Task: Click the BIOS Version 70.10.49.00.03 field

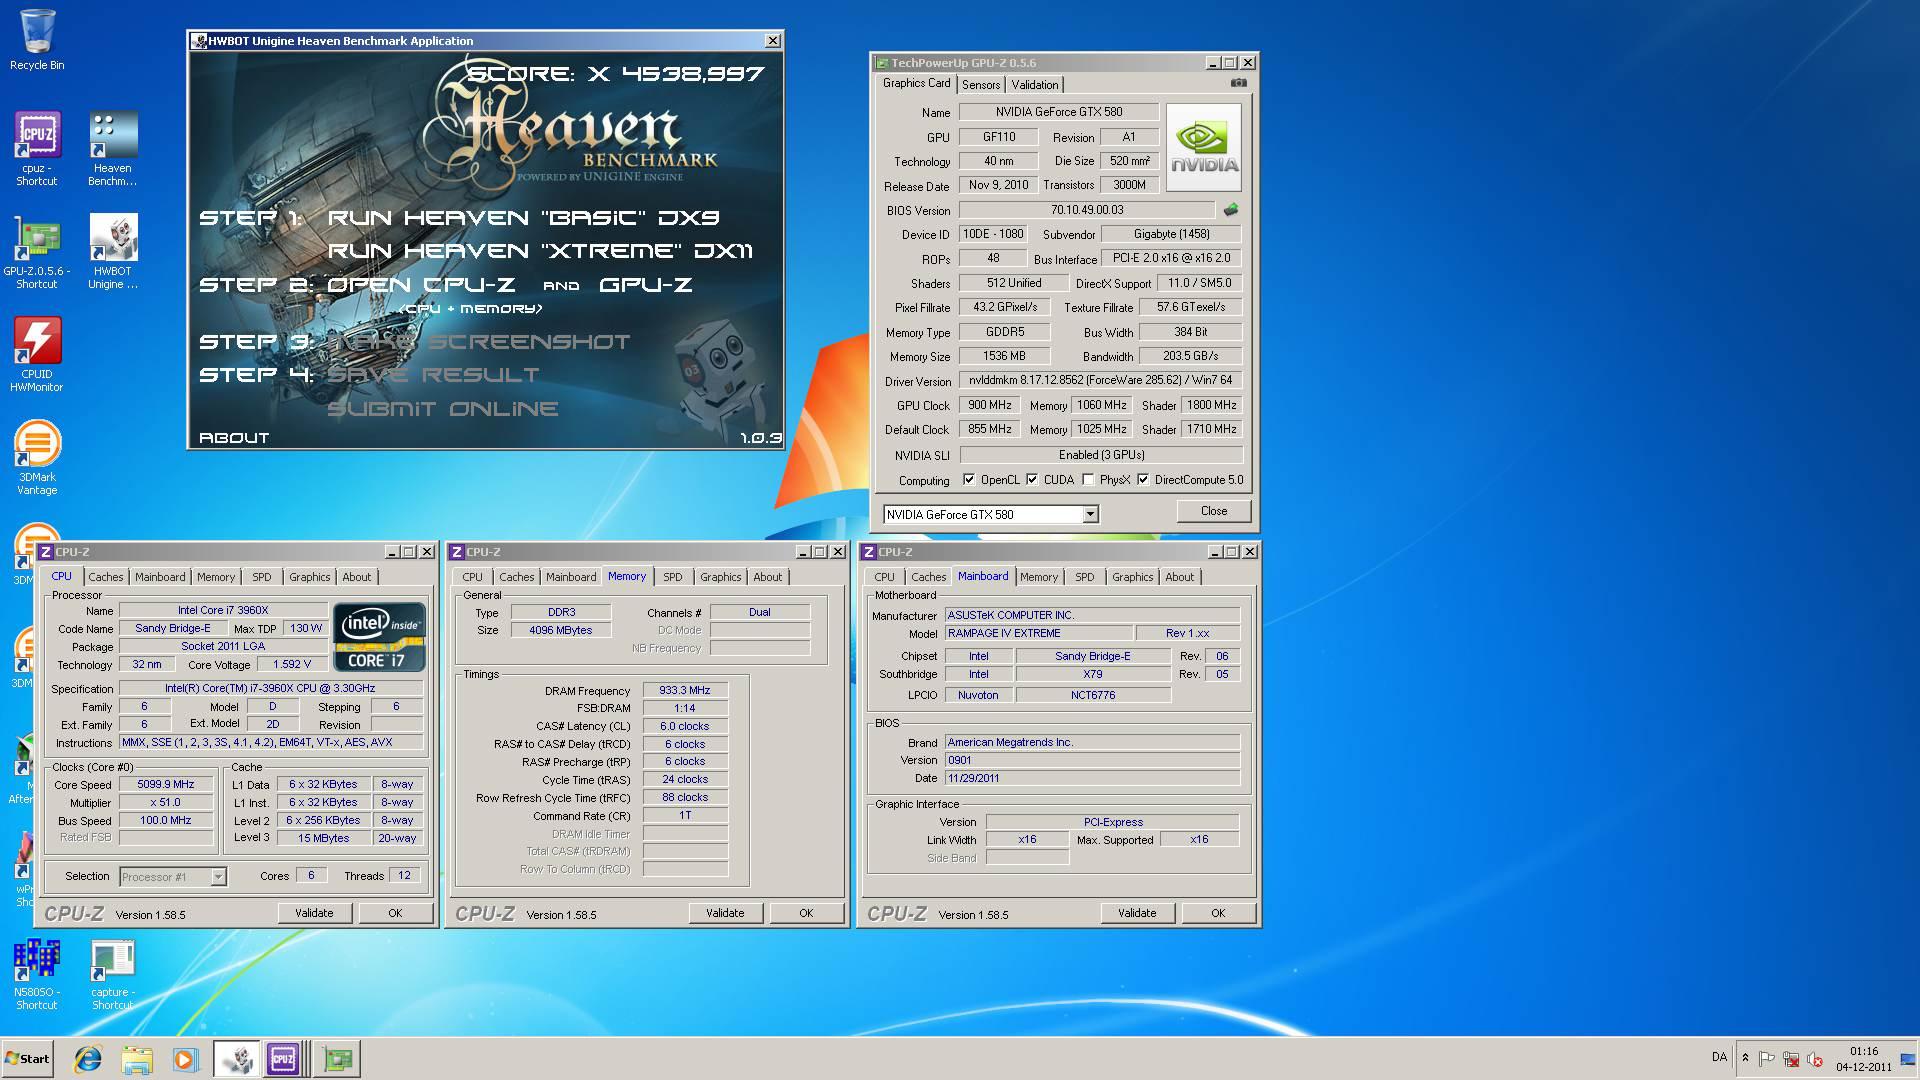Action: tap(1087, 210)
